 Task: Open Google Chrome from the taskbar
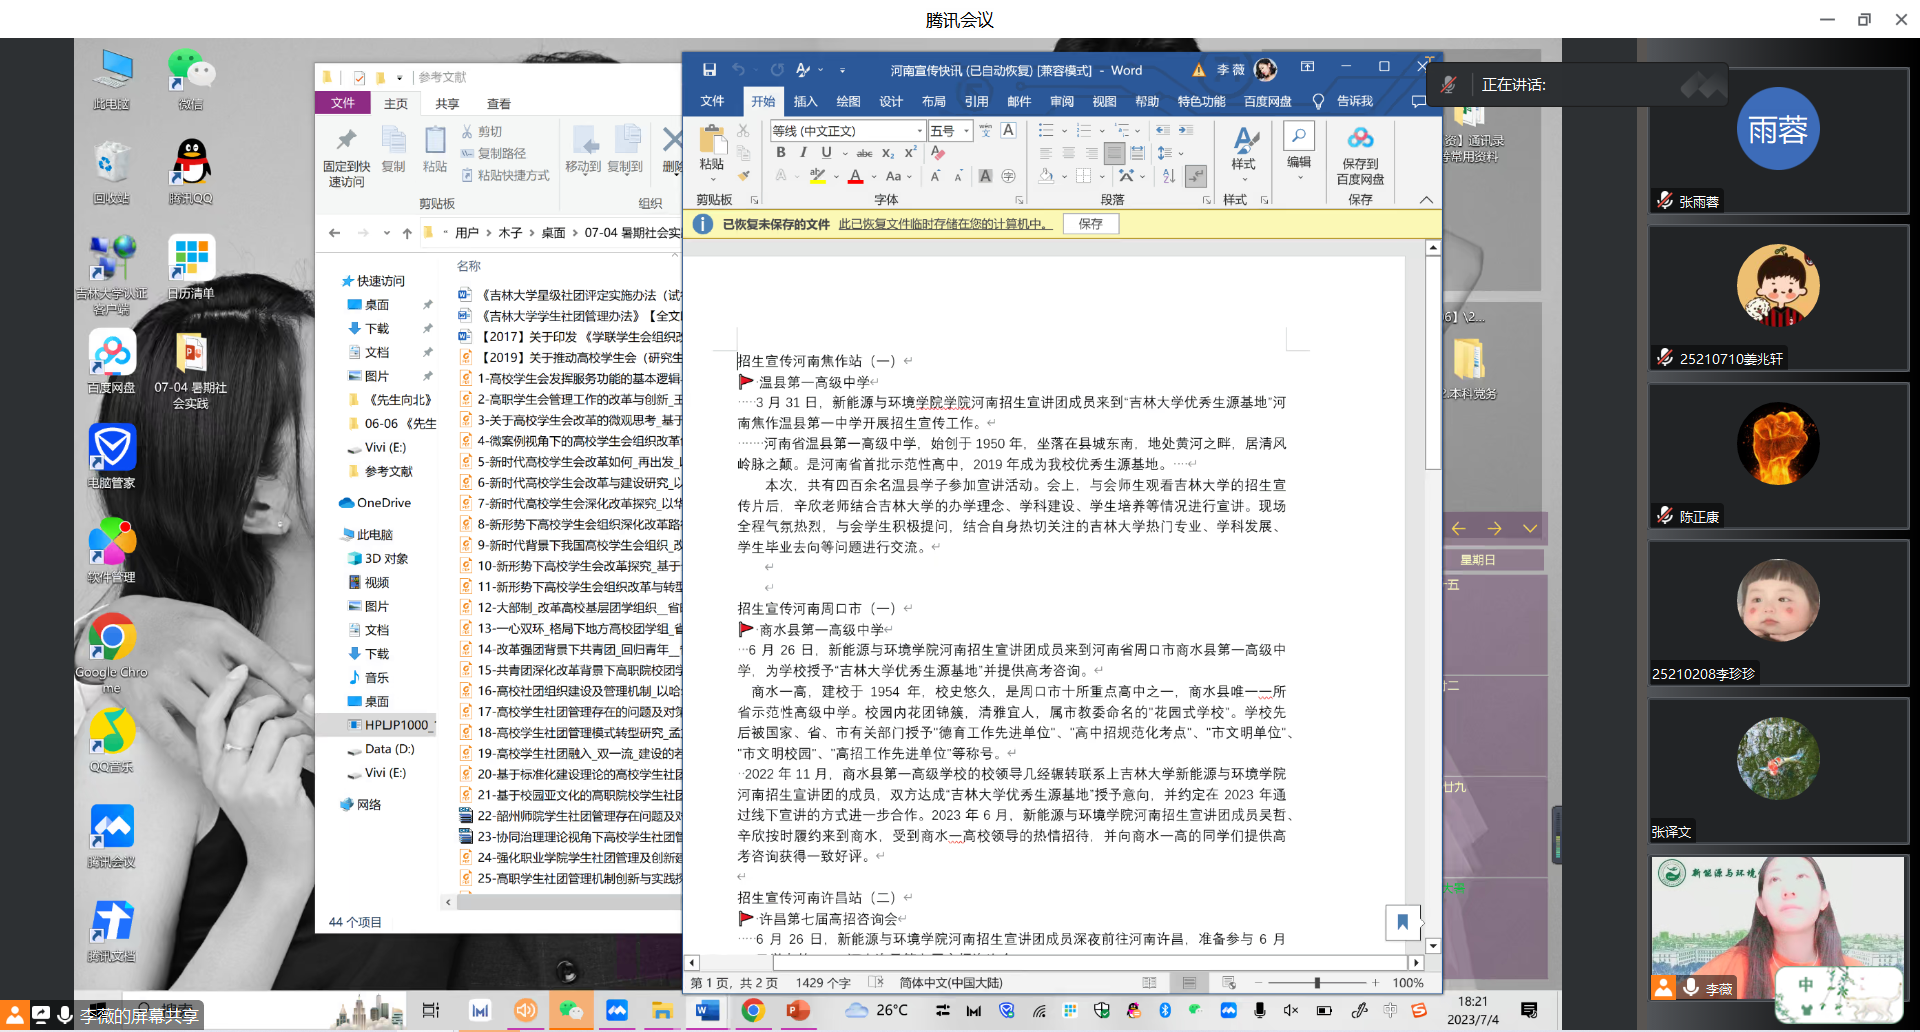(x=752, y=1011)
